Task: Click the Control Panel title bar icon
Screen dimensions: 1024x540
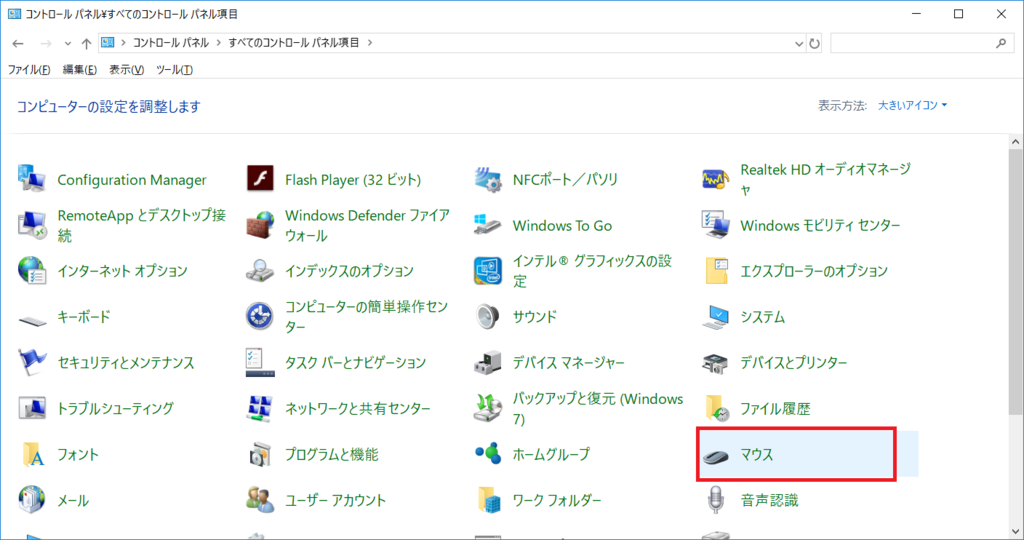Action: point(14,14)
